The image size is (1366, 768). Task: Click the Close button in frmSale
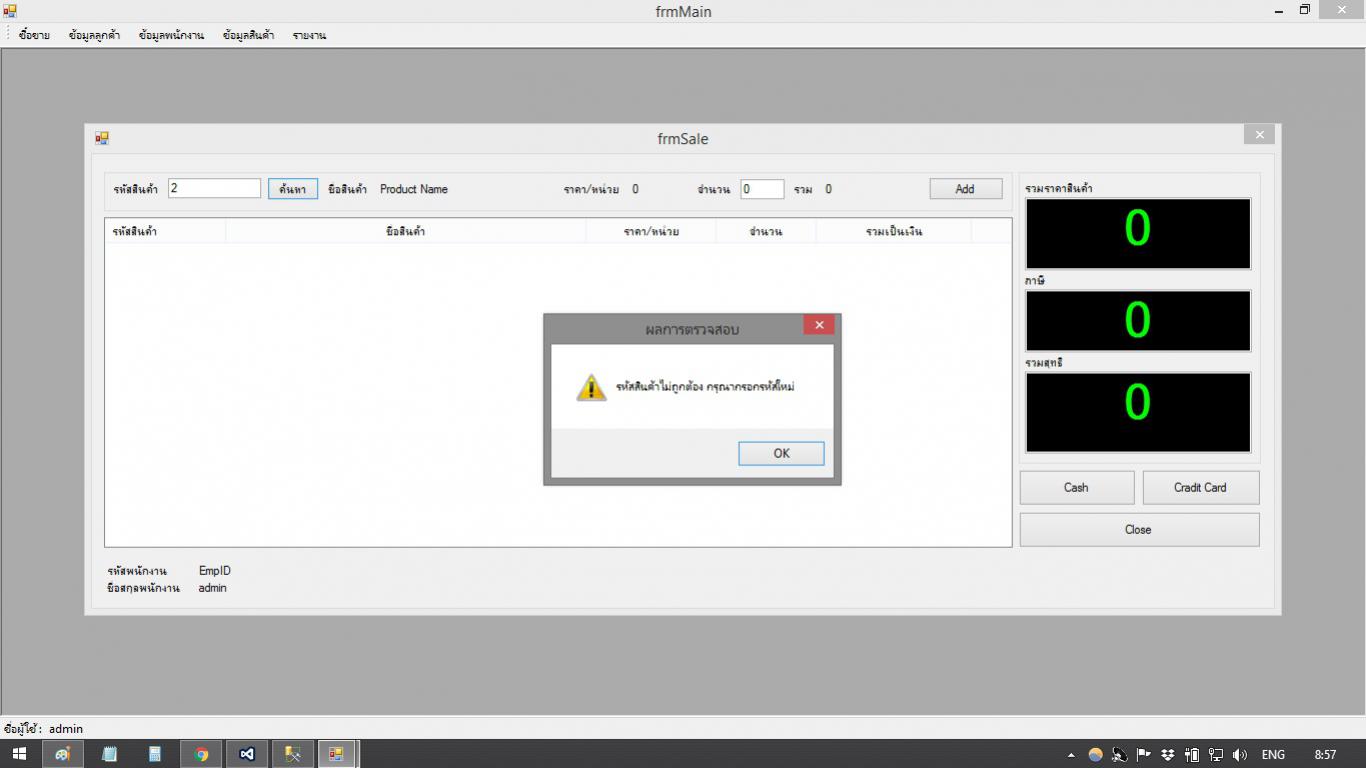[1139, 530]
